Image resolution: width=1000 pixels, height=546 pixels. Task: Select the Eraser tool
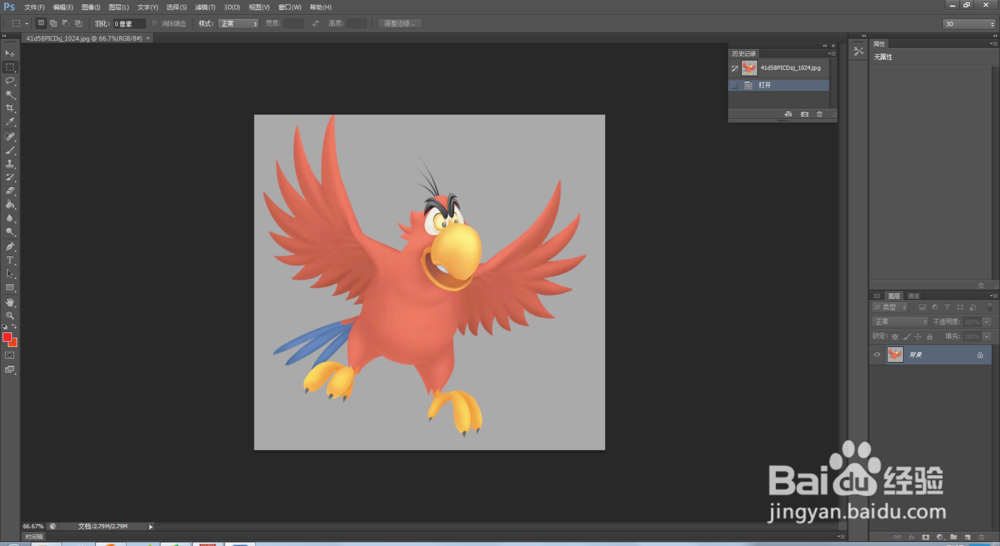point(10,191)
